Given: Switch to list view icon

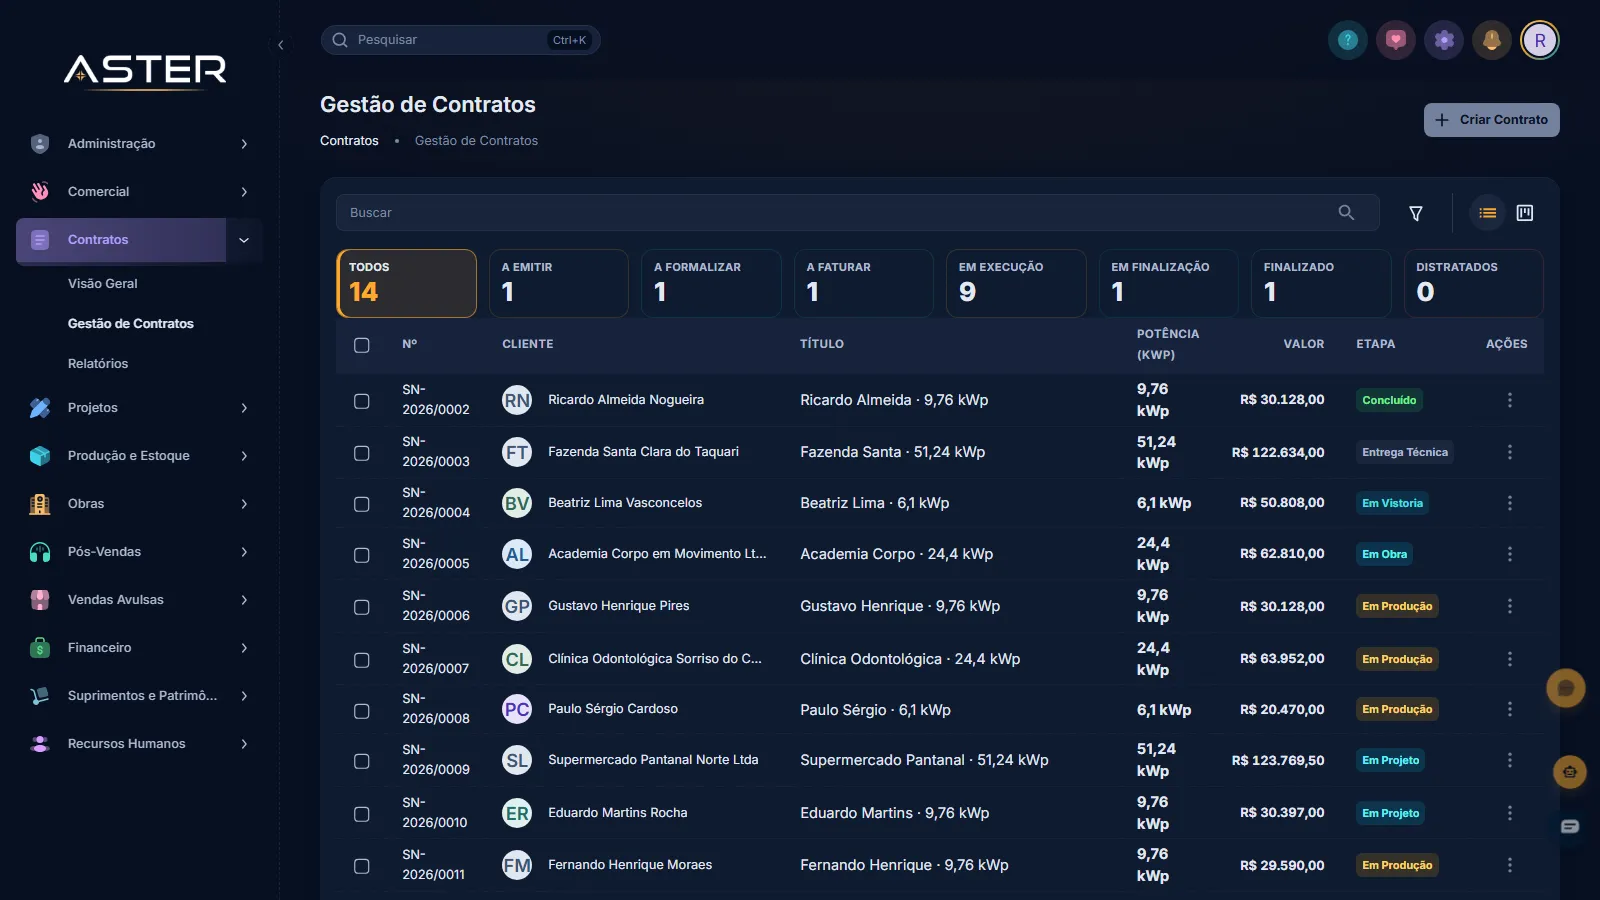Looking at the screenshot, I should [x=1488, y=213].
